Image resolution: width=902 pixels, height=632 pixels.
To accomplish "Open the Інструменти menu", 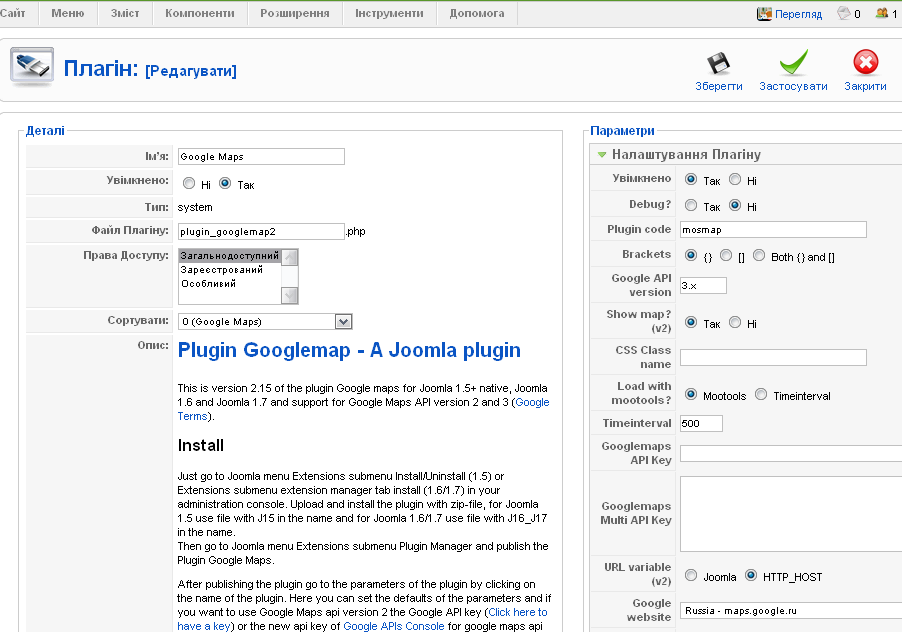I will pos(389,13).
